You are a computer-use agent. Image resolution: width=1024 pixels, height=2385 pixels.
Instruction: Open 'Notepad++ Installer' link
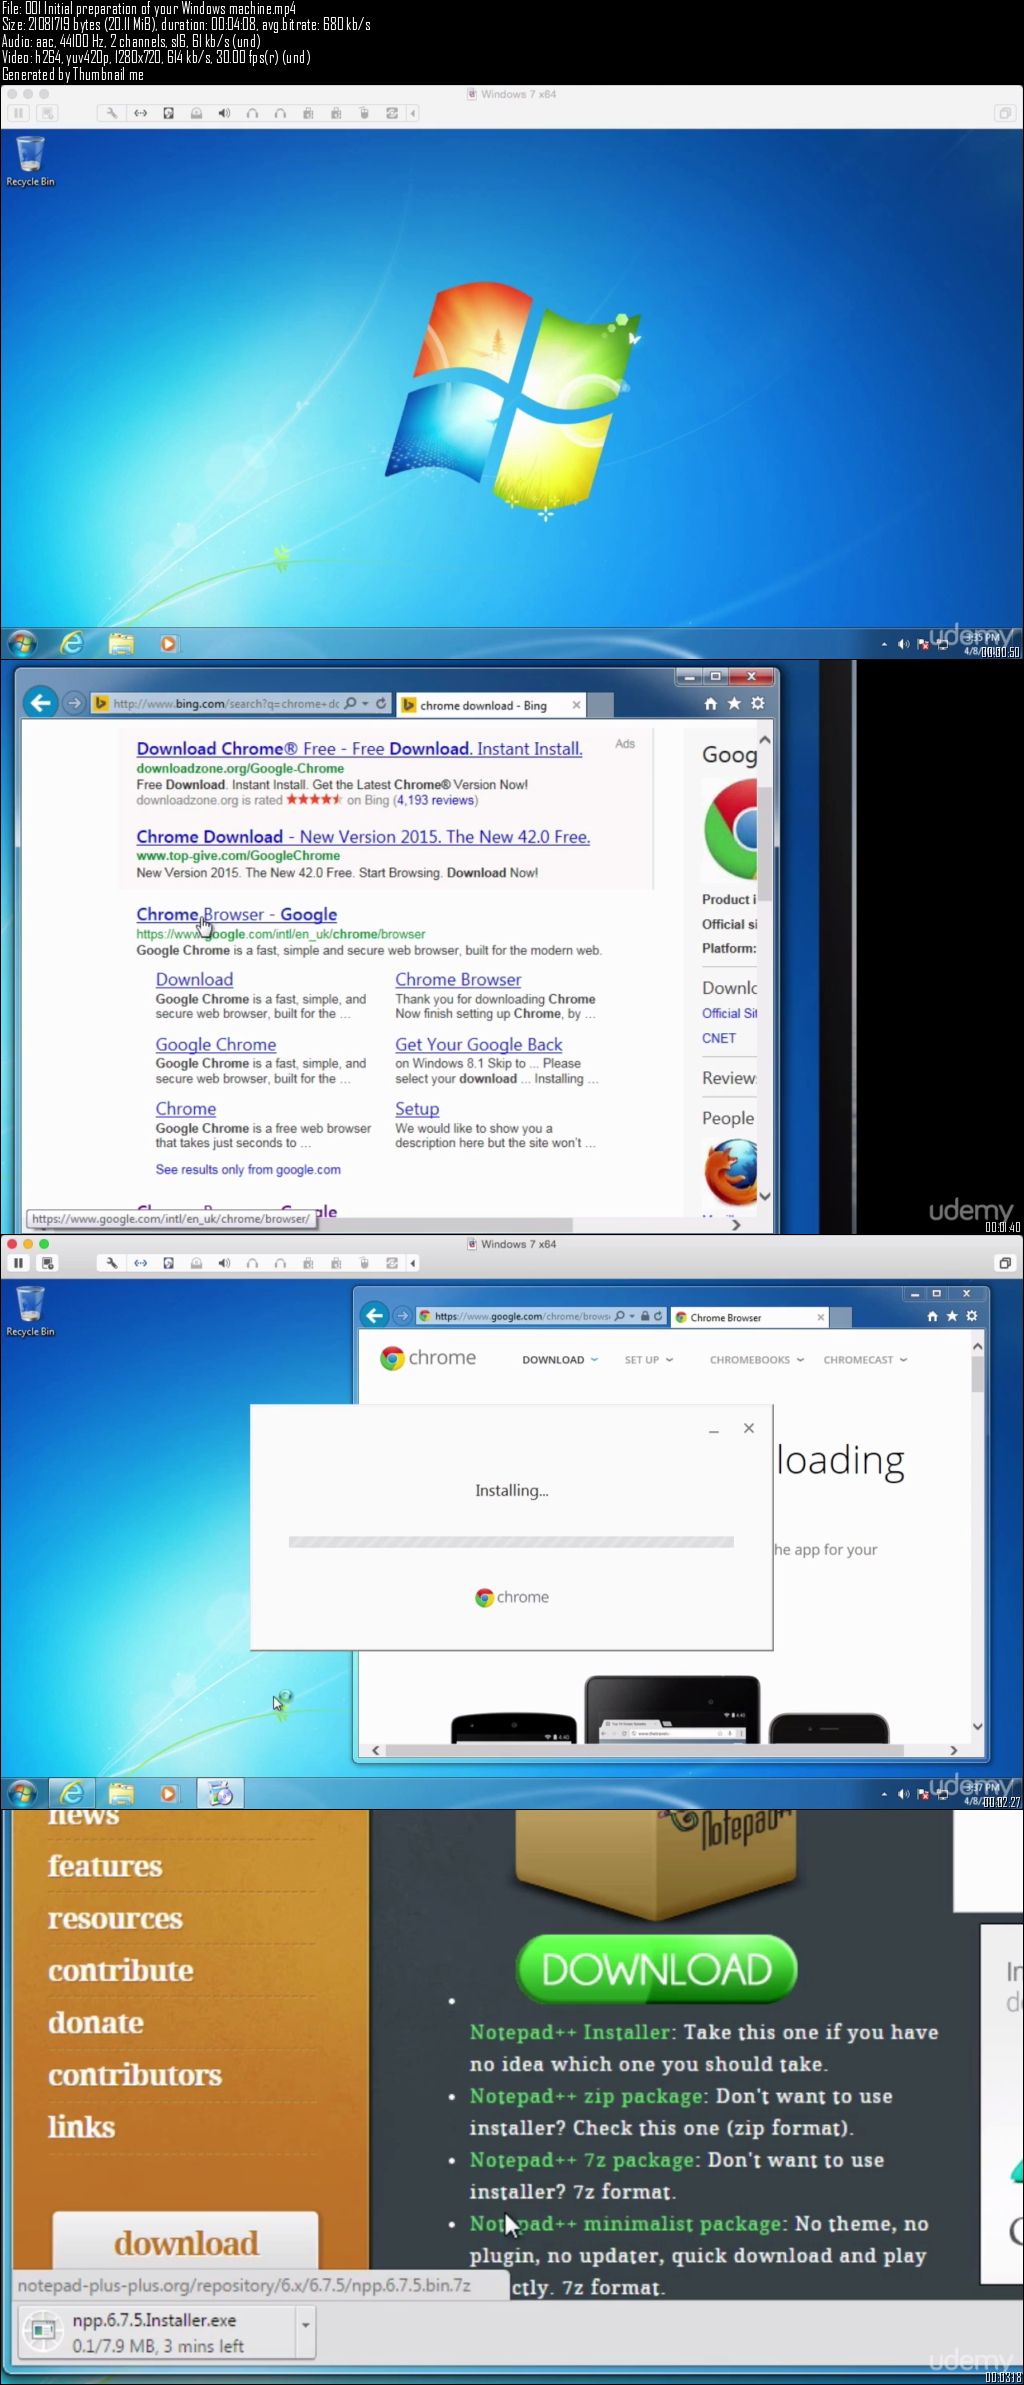coord(570,2032)
